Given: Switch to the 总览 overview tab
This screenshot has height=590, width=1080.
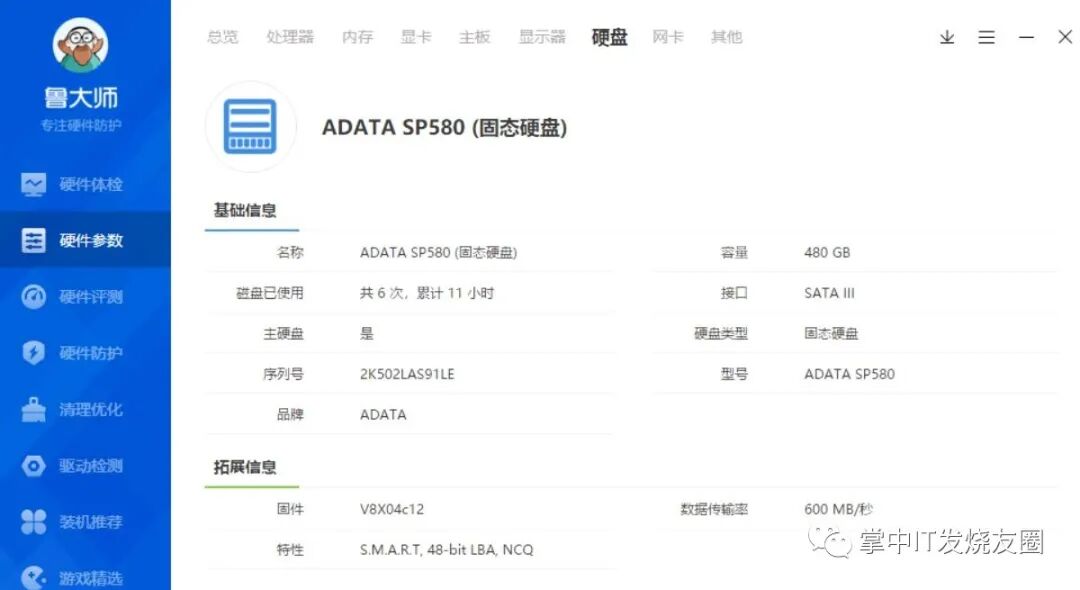Looking at the screenshot, I should [222, 37].
